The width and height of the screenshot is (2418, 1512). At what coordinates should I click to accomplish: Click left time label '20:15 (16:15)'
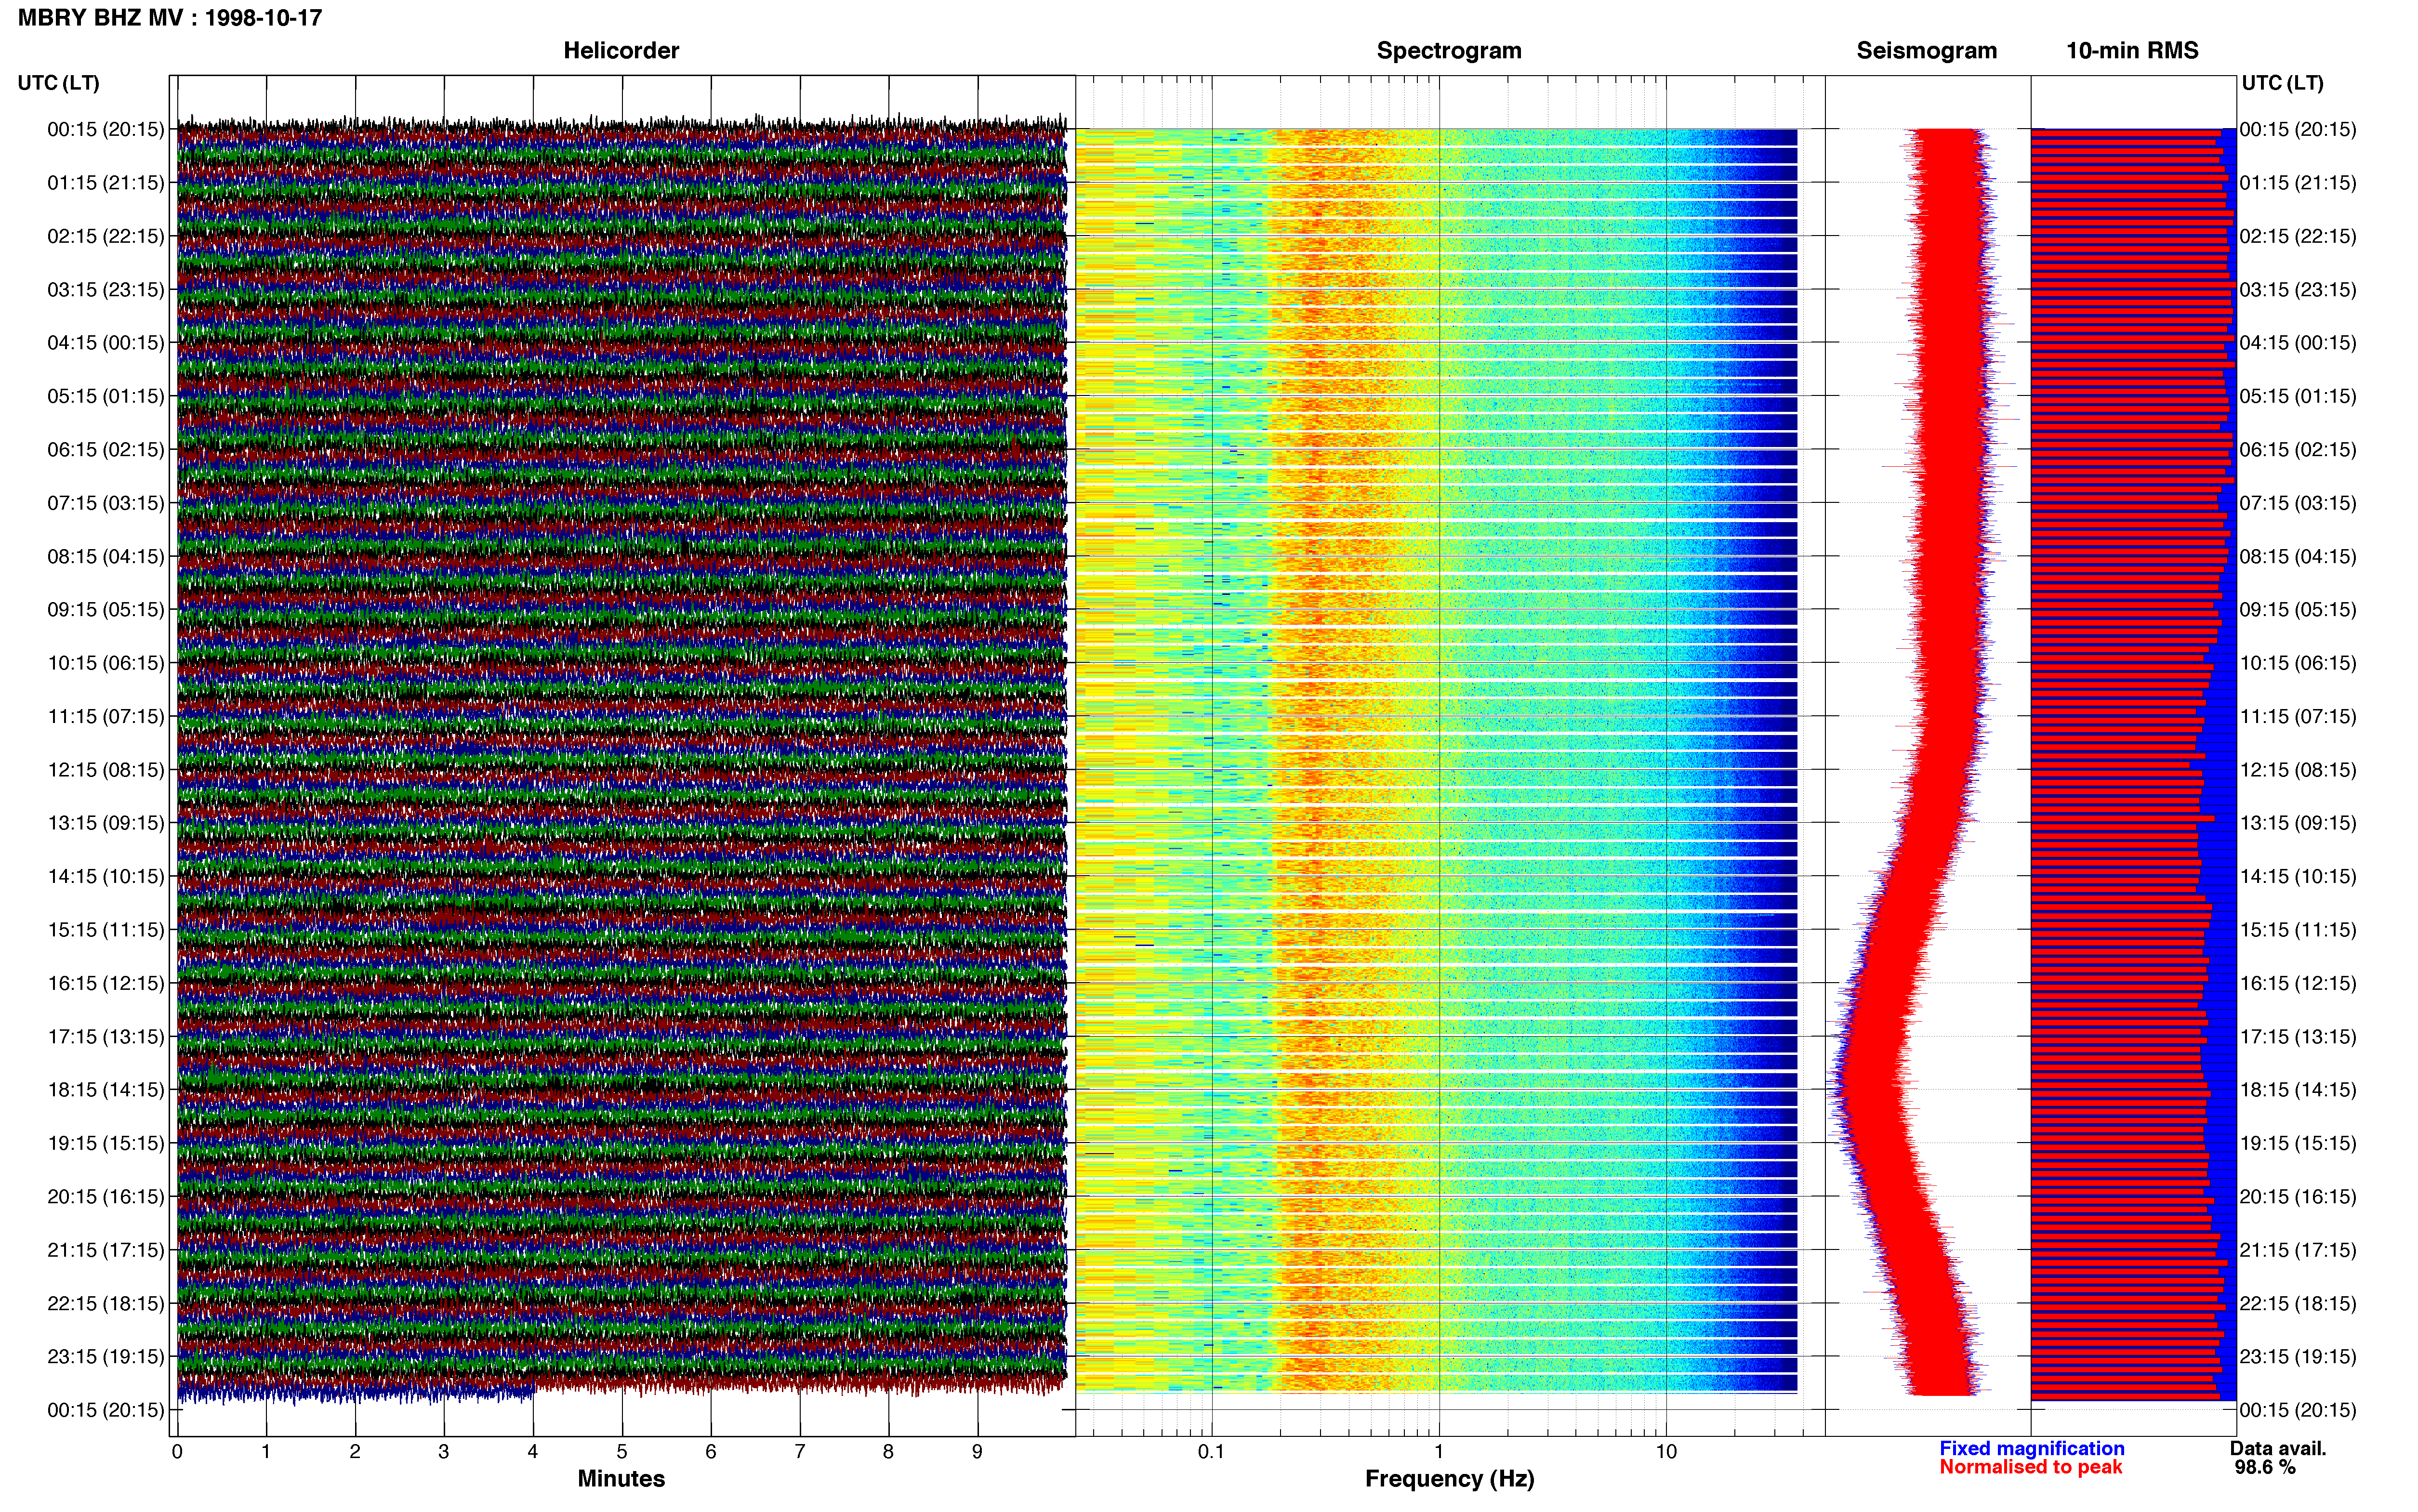[x=106, y=1196]
